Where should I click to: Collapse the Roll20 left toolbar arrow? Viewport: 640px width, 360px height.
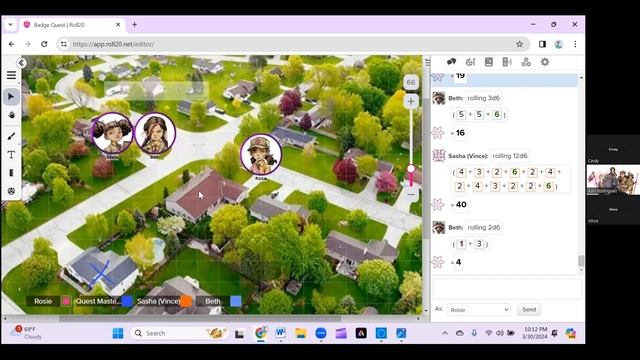21,63
